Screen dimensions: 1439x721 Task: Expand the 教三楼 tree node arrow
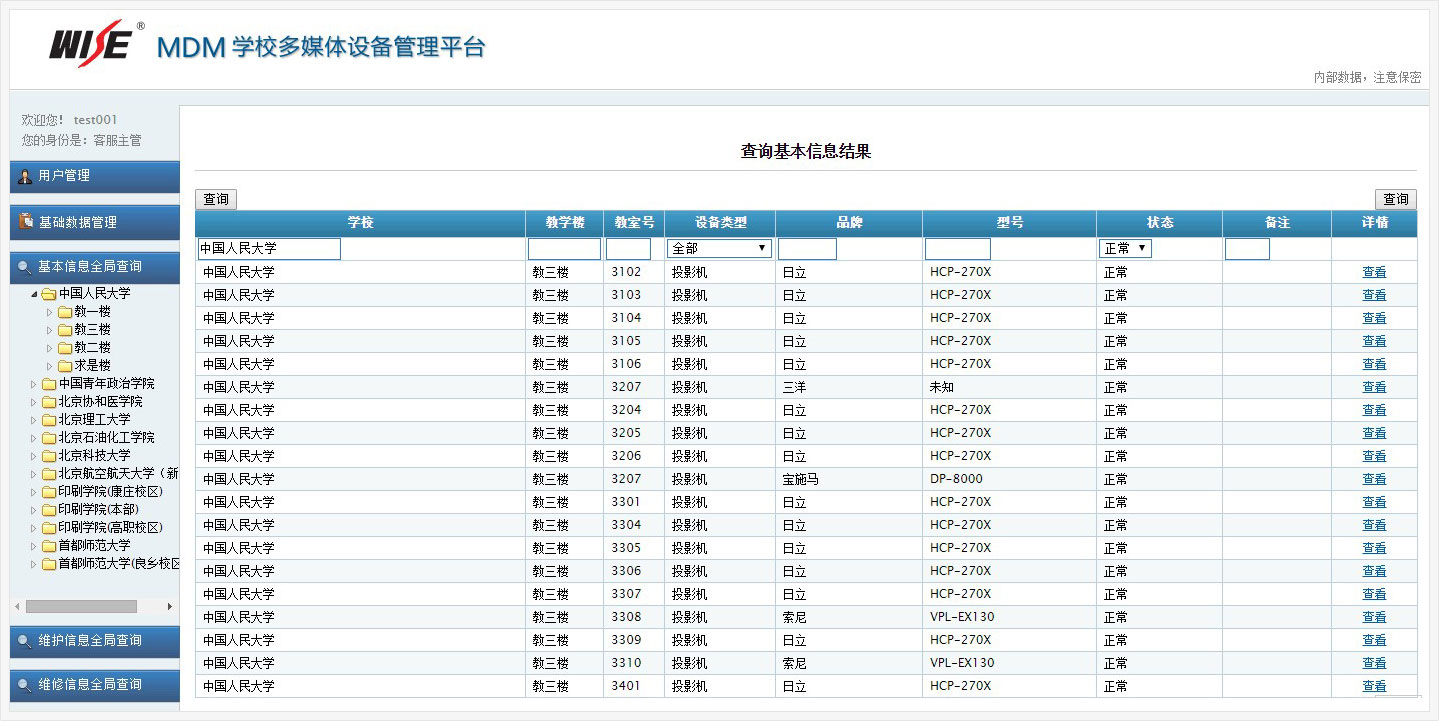tap(50, 330)
